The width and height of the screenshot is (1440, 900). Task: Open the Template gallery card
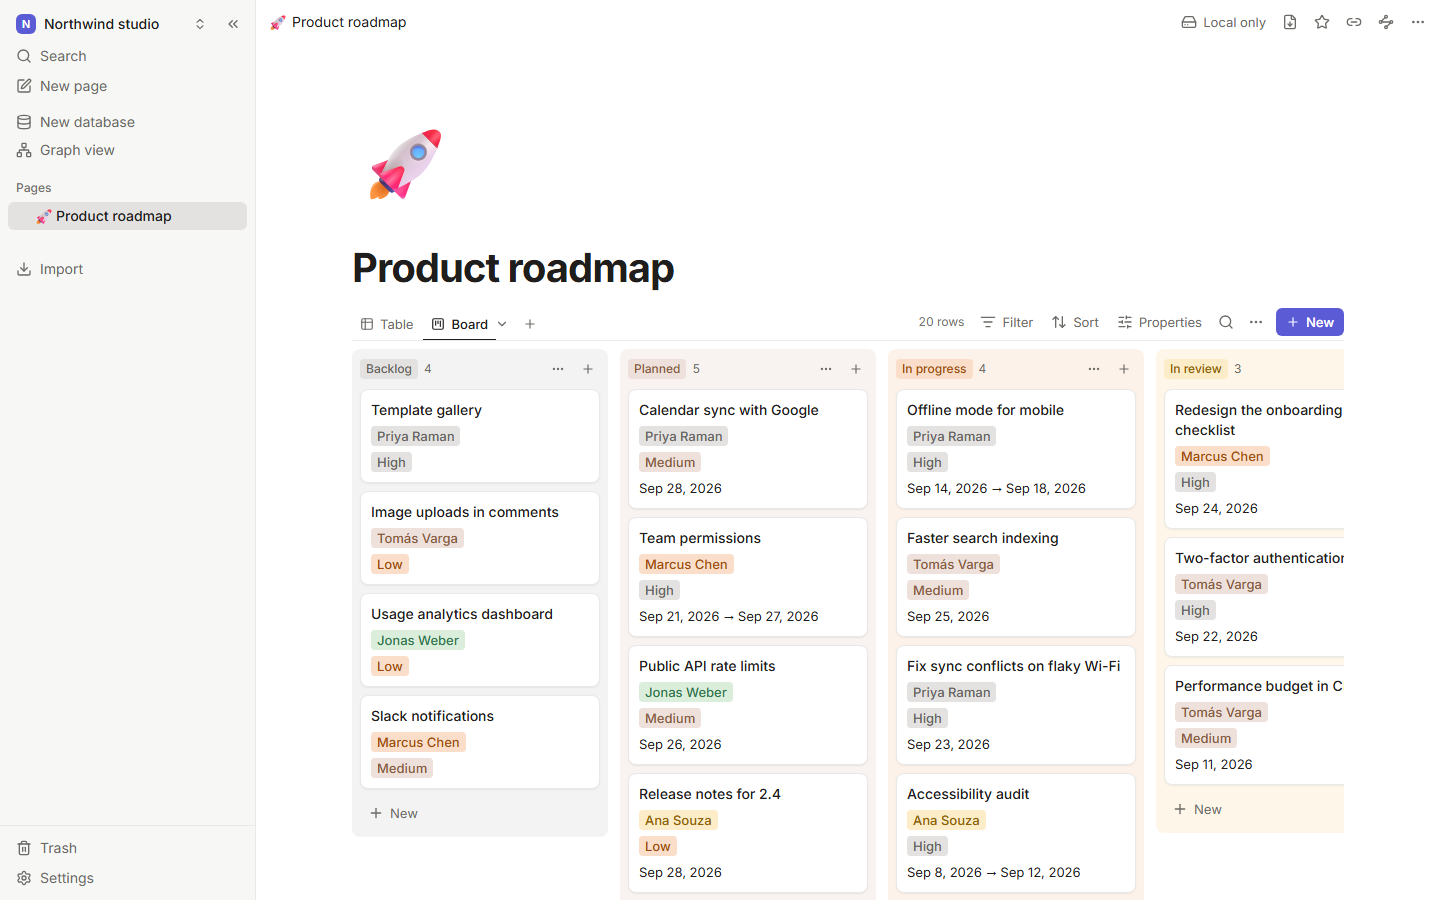point(480,436)
